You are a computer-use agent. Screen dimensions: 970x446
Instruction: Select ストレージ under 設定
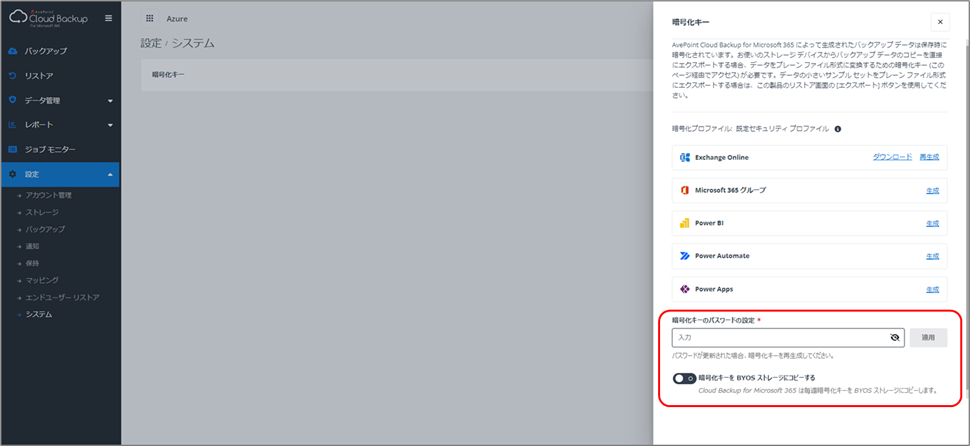42,213
